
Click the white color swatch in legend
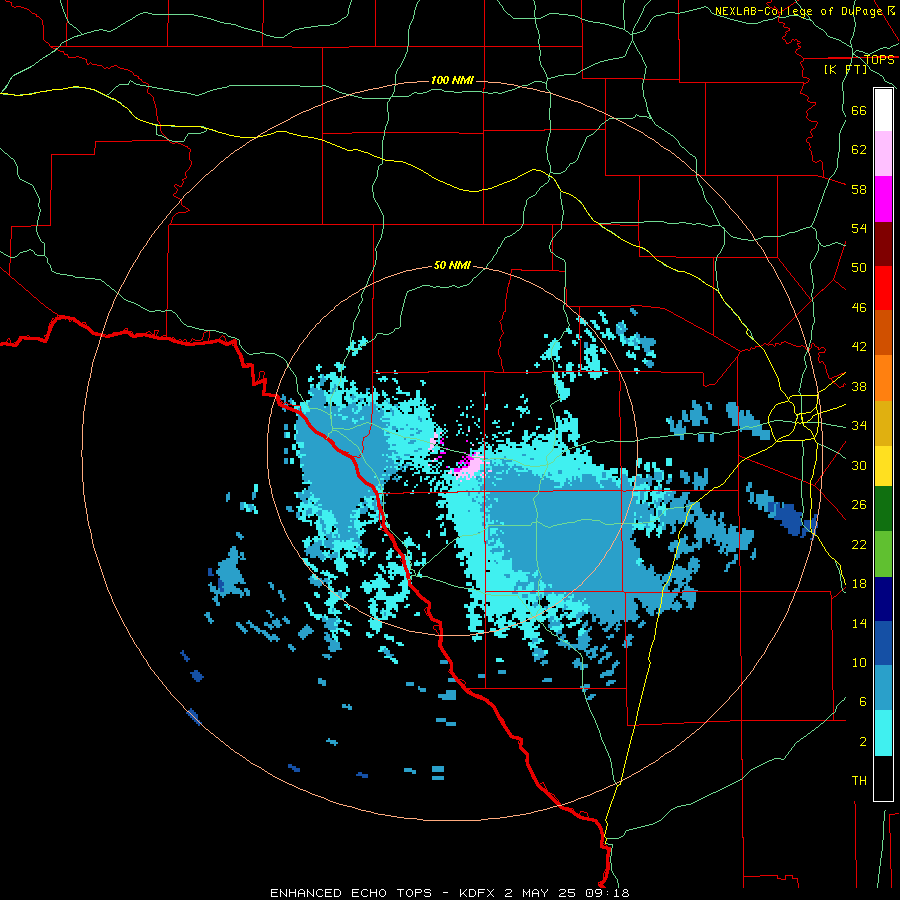click(883, 110)
